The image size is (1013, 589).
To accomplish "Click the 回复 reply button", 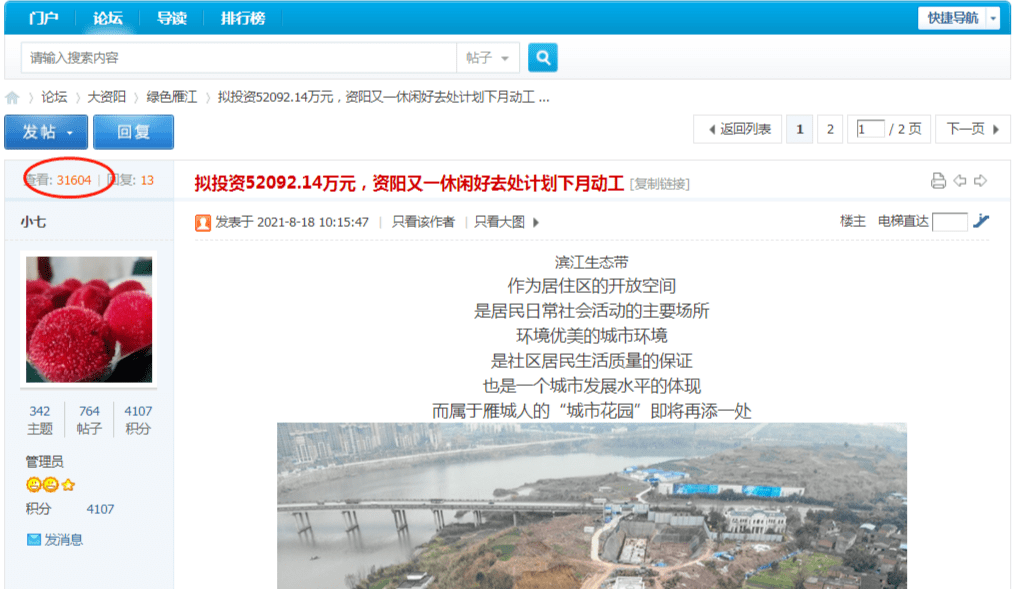I will [x=133, y=131].
